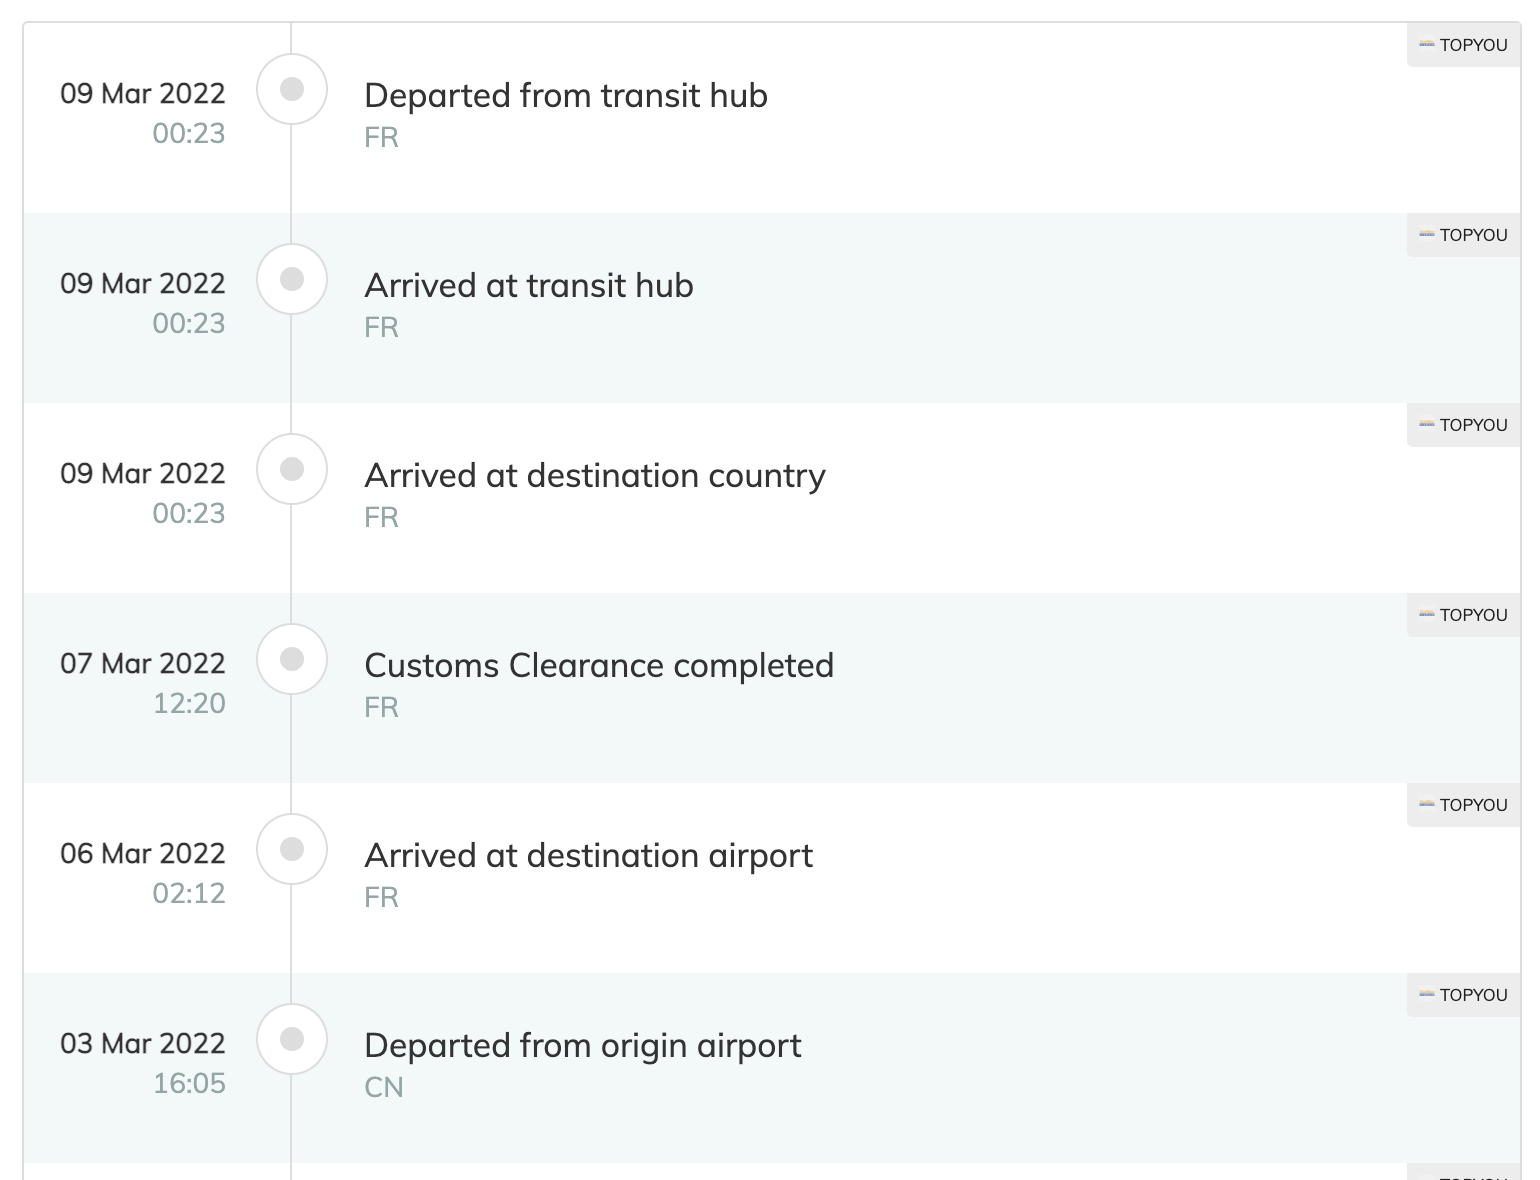
Task: Click the CN country code label
Action: [x=384, y=1088]
